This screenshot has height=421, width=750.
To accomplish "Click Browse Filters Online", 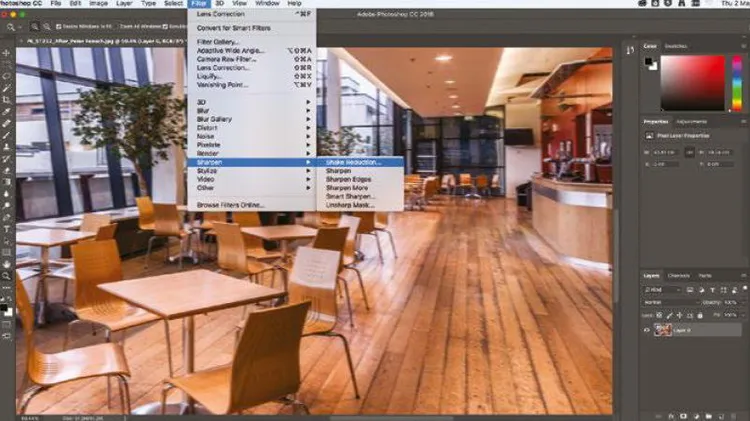I will point(252,205).
